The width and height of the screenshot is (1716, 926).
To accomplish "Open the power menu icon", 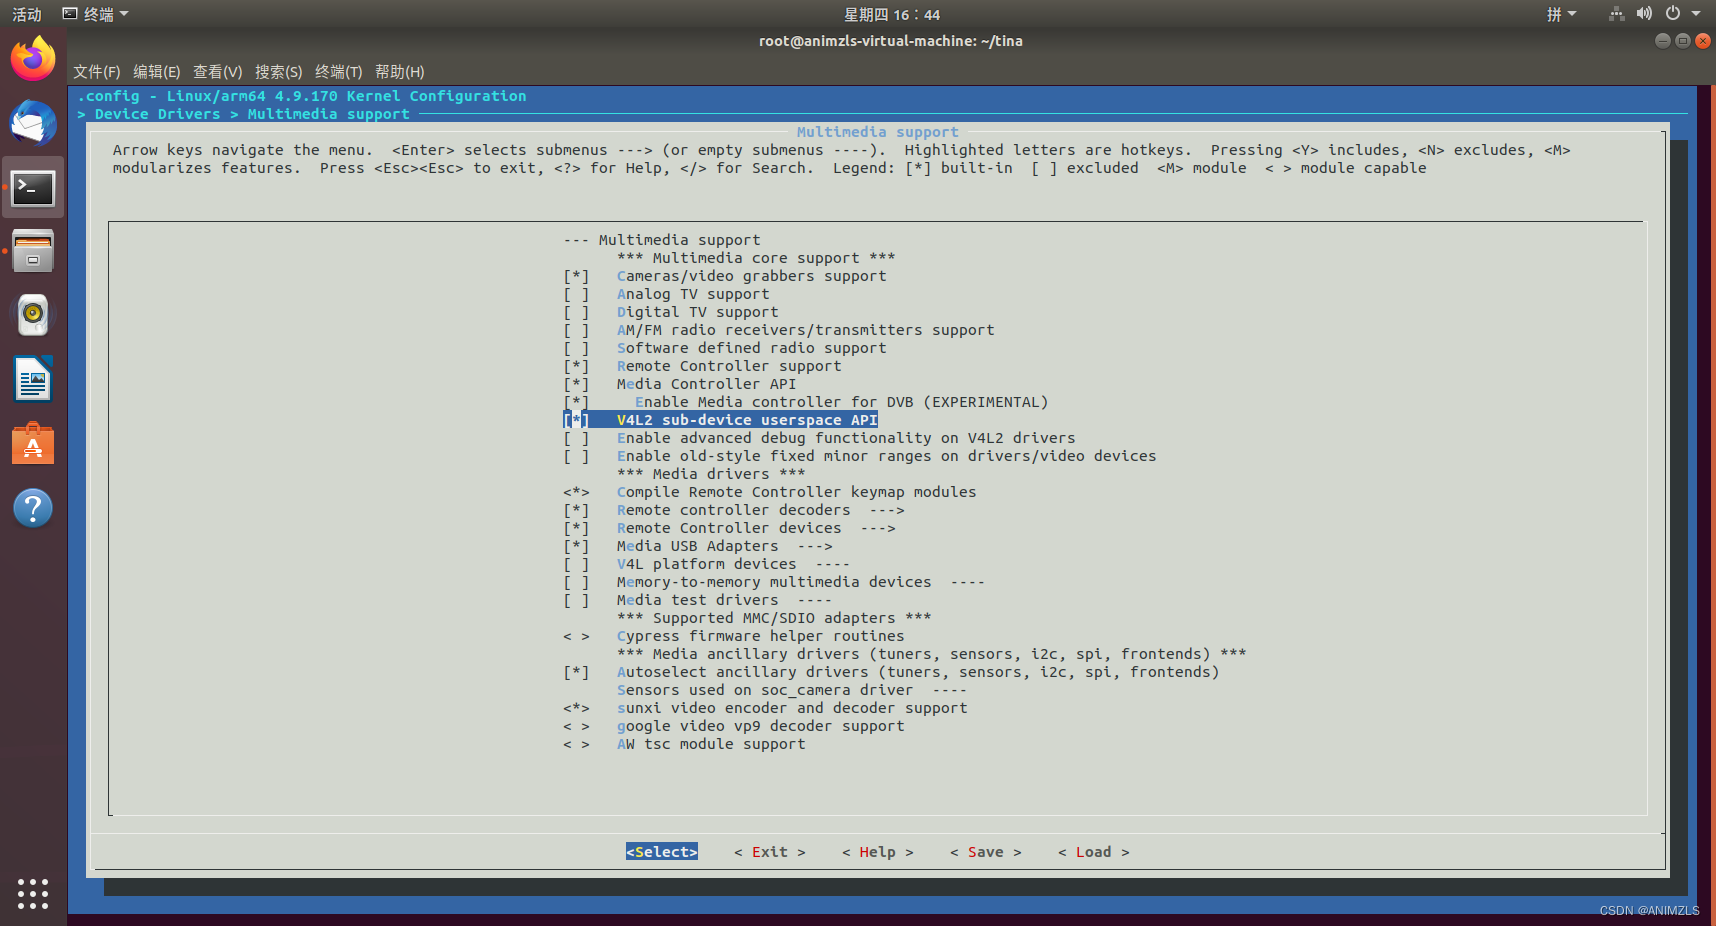I will pyautogui.click(x=1673, y=14).
